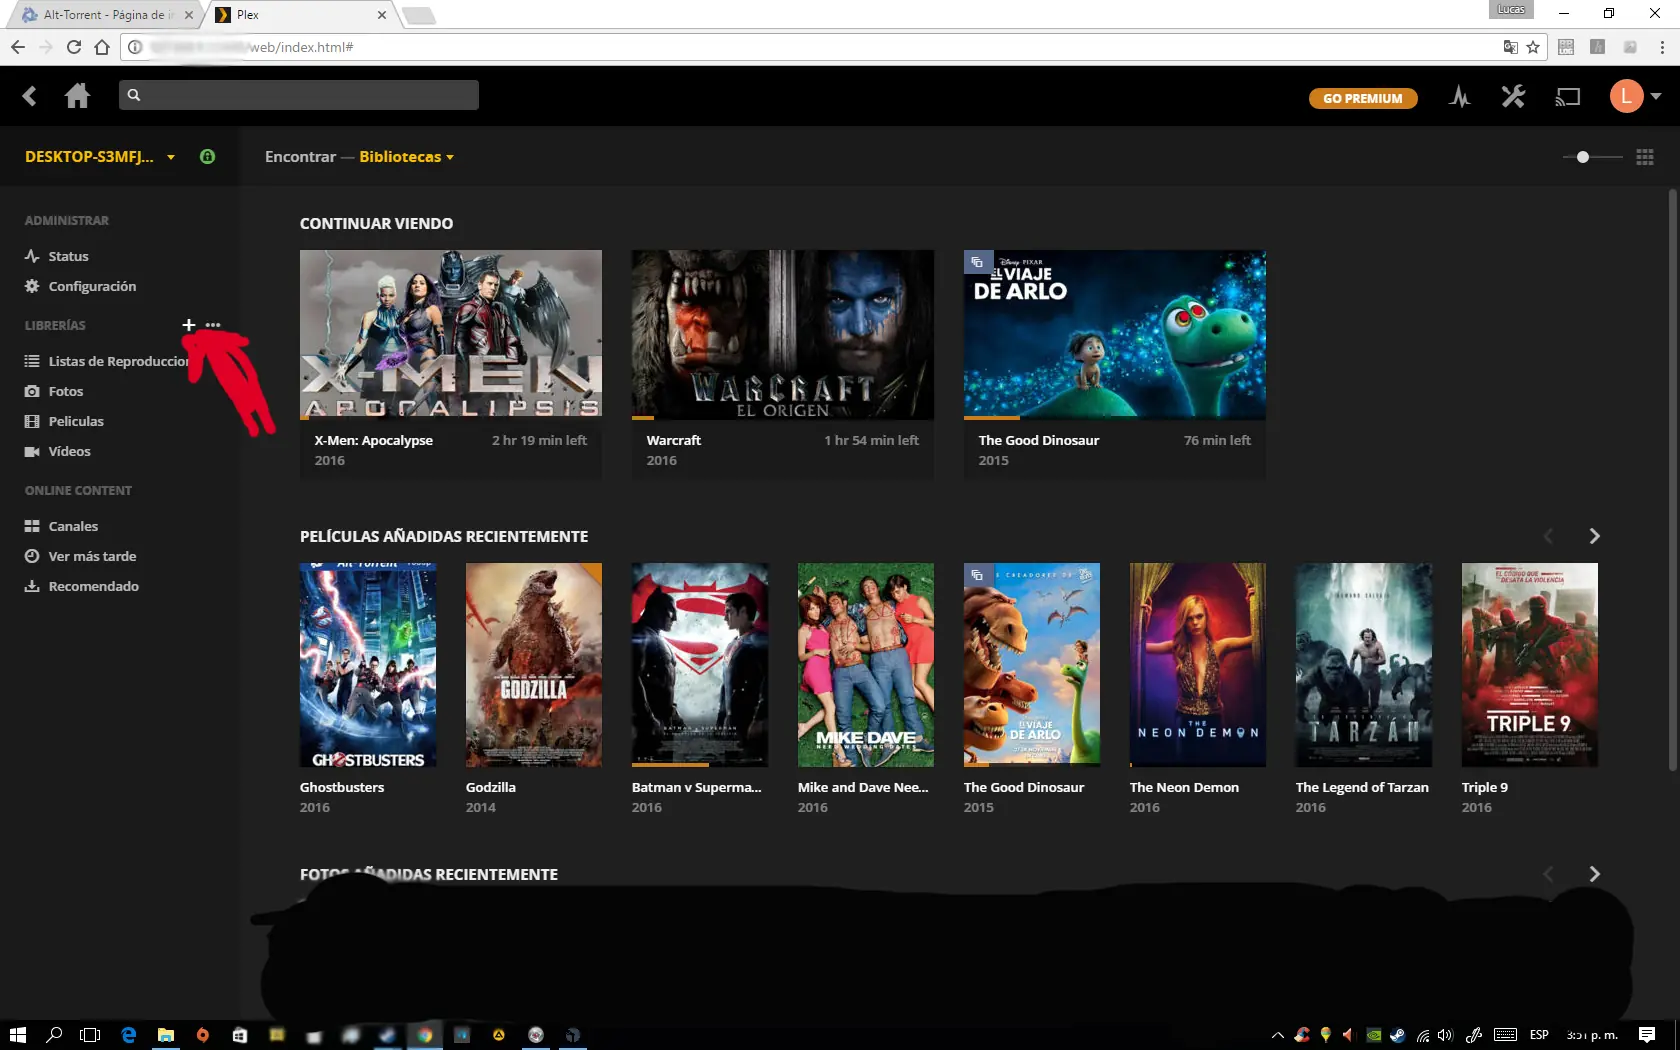Viewport: 1680px width, 1050px height.
Task: Open the Triple 9 poster
Action: tap(1530, 665)
